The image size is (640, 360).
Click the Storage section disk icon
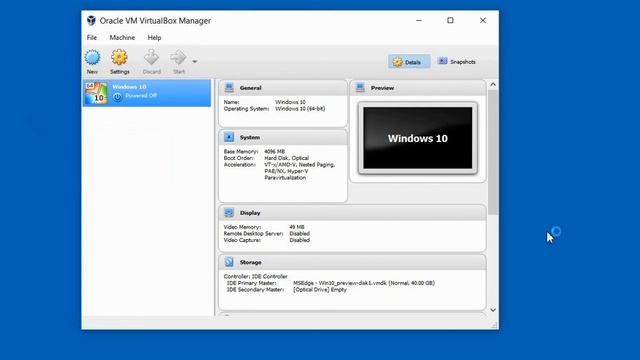(229, 262)
